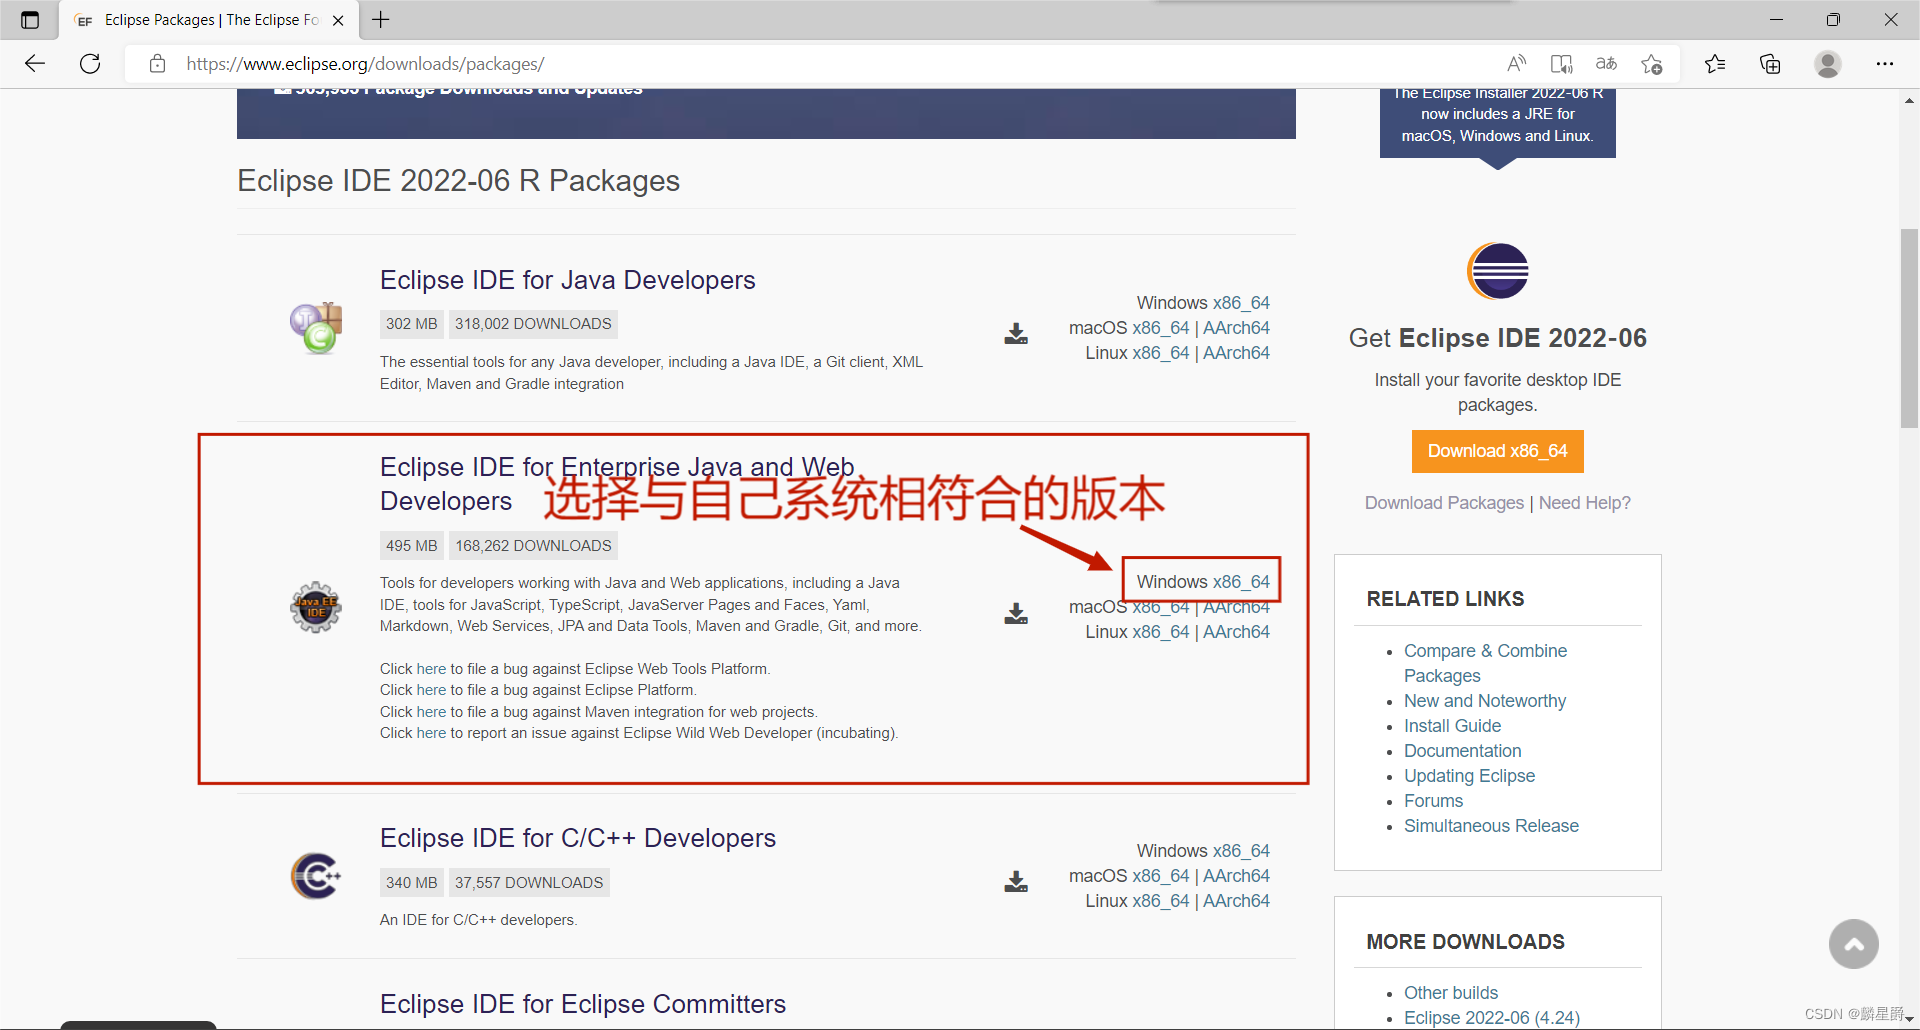Click the Enterprise Java IDE gear logo
Screen dimensions: 1920x1030
tap(316, 607)
